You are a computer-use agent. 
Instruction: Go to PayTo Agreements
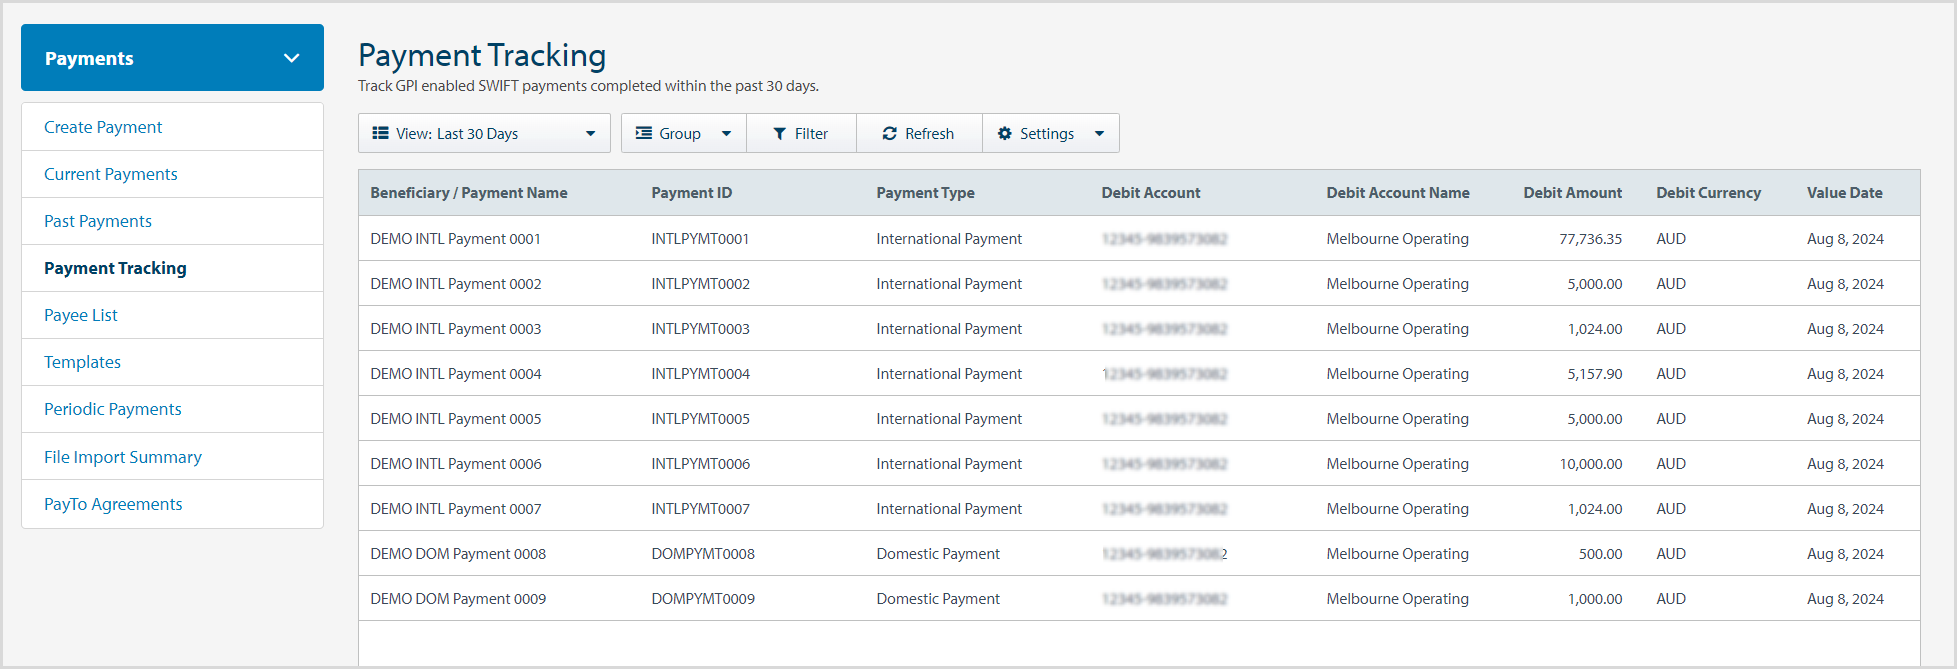click(x=113, y=504)
